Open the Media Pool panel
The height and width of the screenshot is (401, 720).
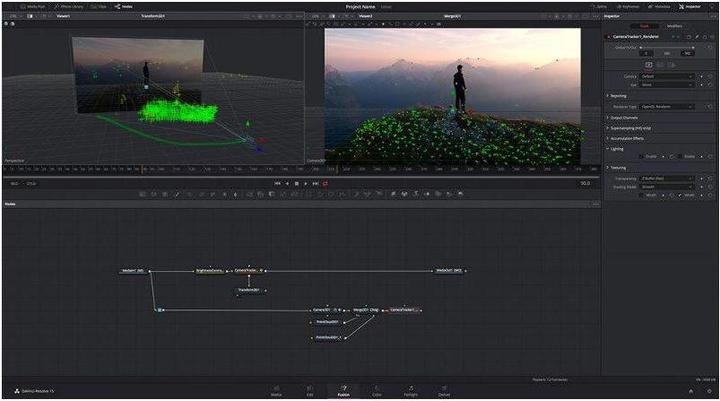(x=33, y=7)
